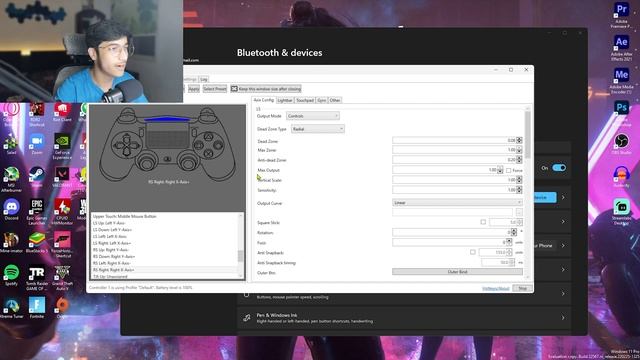This screenshot has height=360, width=640.
Task: Click the blue lightbar on the controller
Action: click(x=167, y=119)
